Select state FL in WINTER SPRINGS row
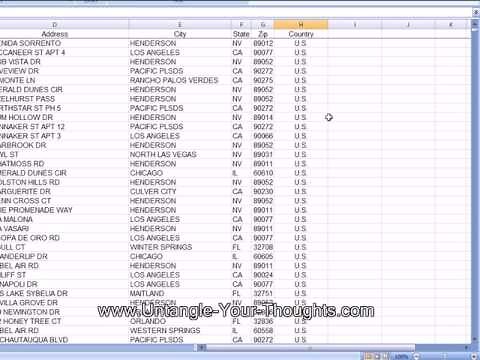This screenshot has height=360, width=480. pyautogui.click(x=241, y=247)
